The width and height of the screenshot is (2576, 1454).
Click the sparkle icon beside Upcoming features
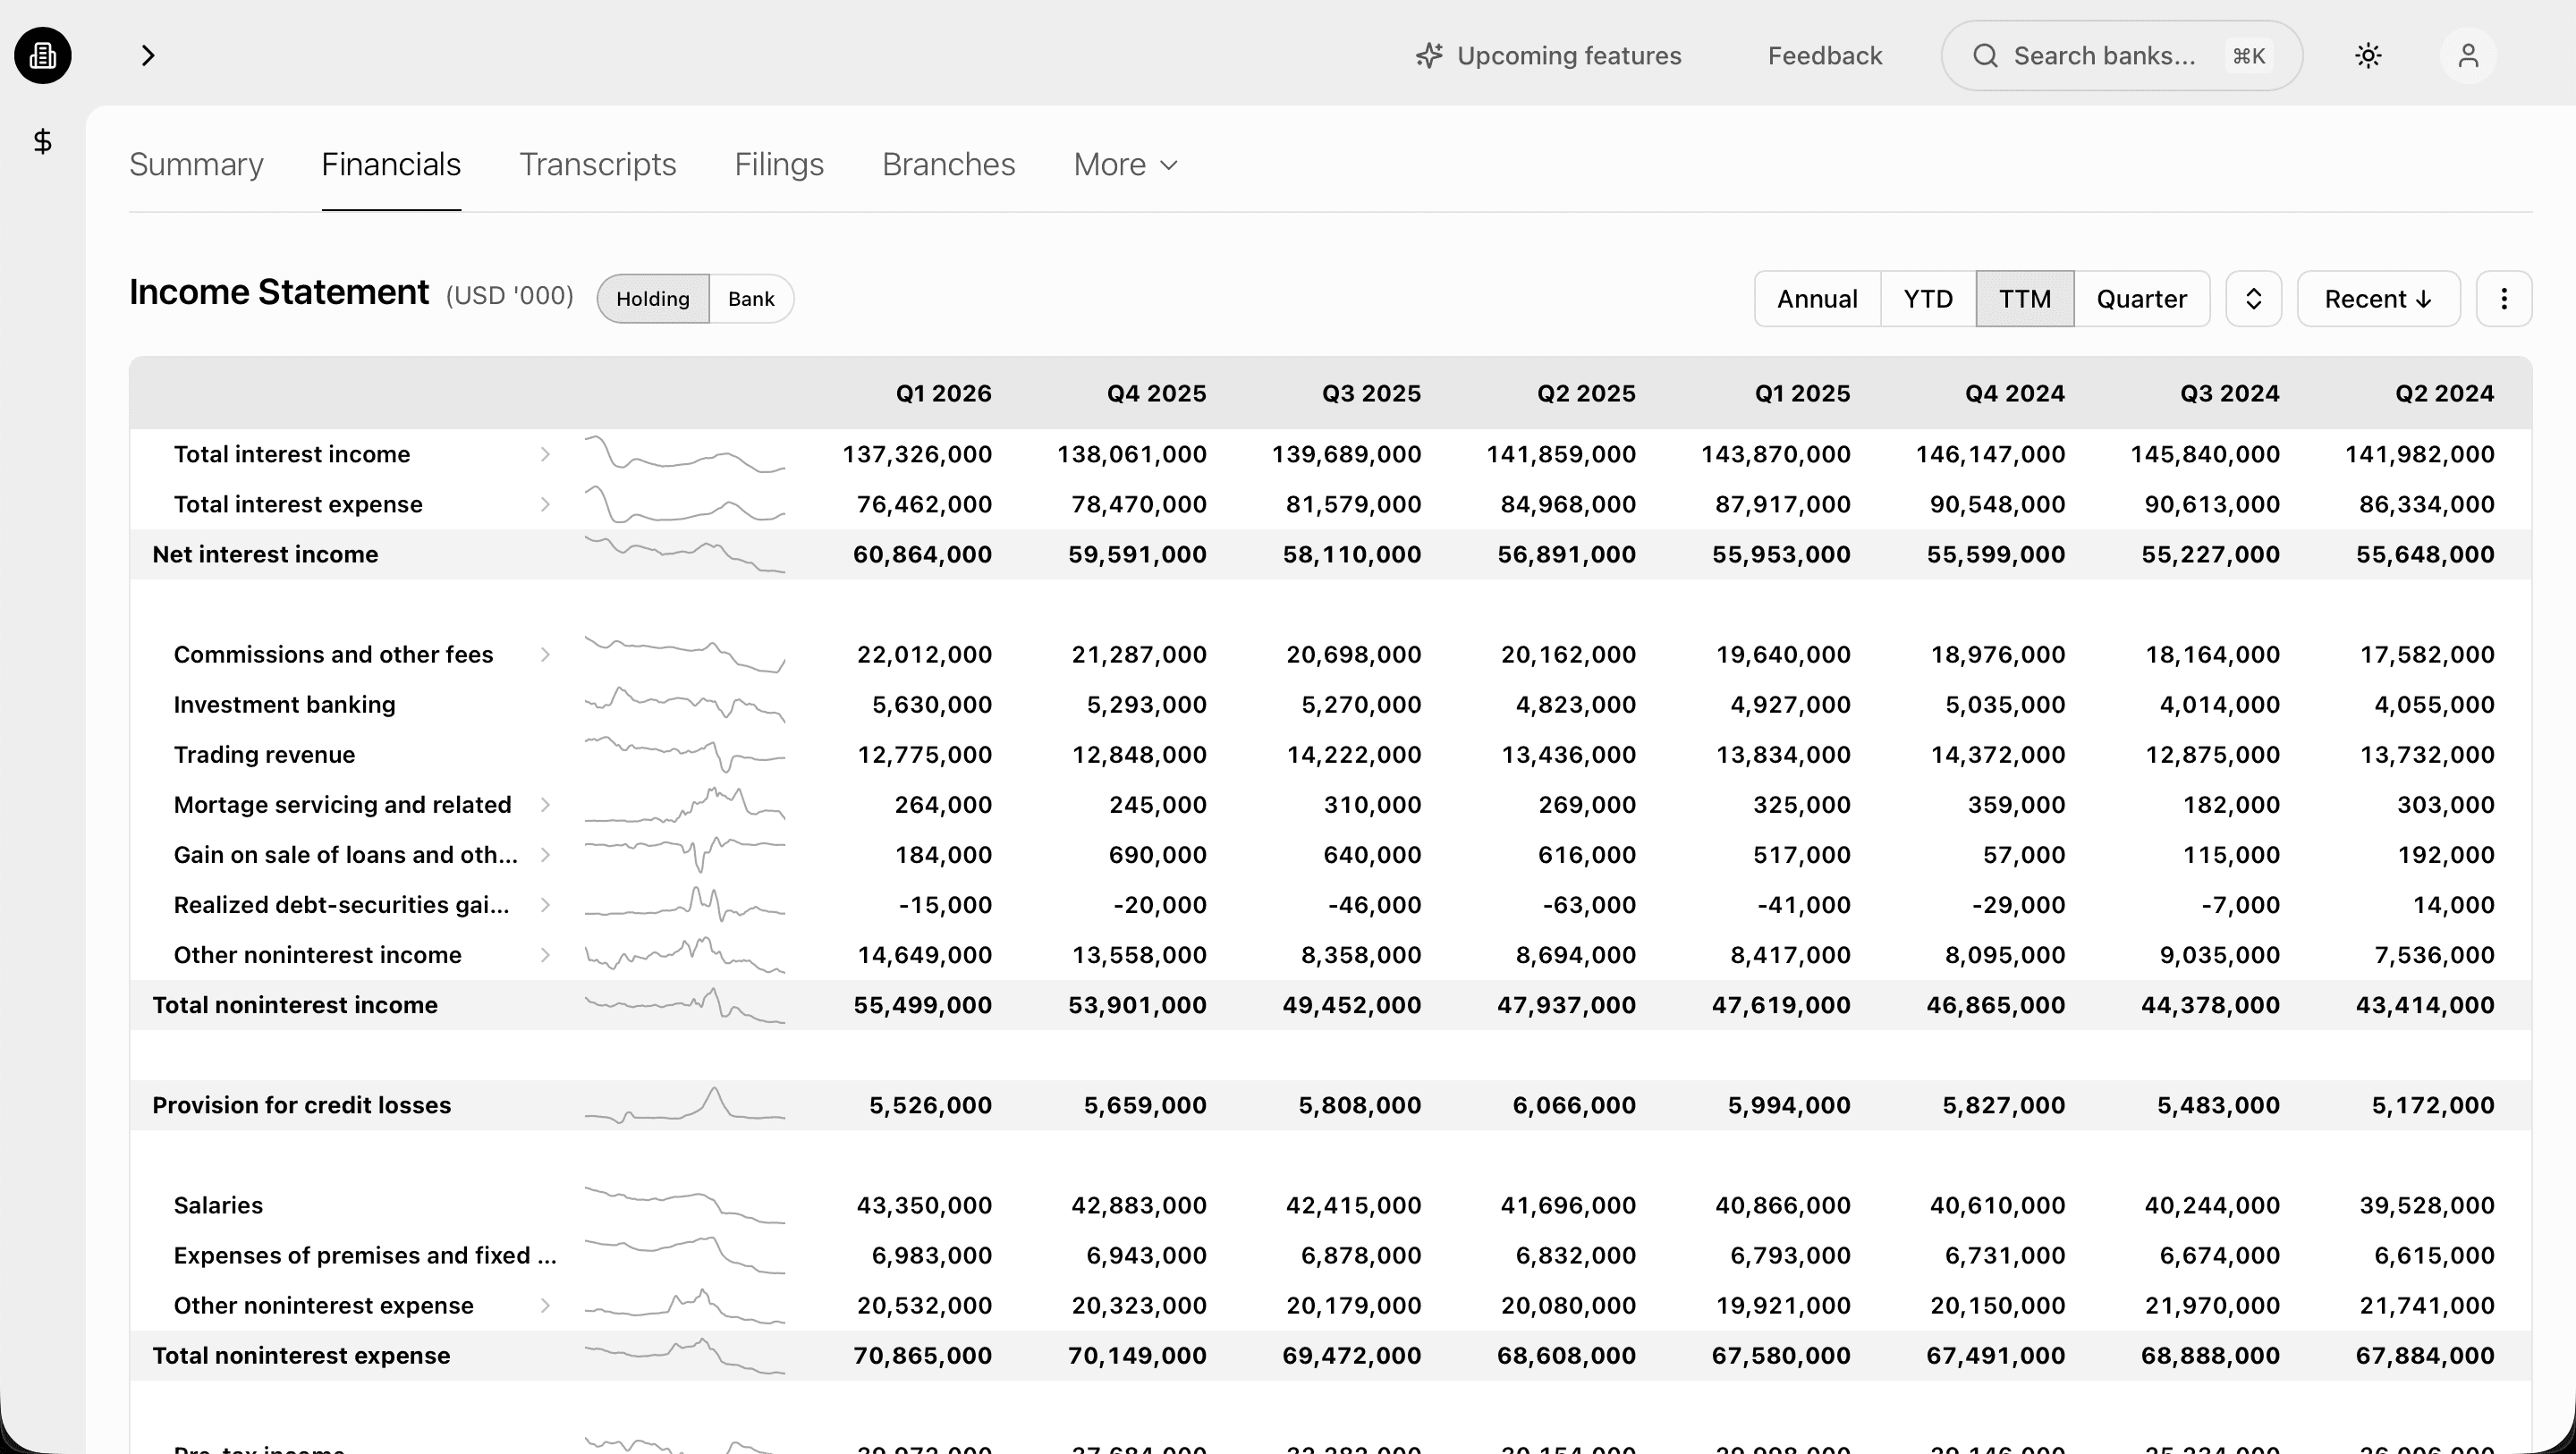coord(1429,55)
